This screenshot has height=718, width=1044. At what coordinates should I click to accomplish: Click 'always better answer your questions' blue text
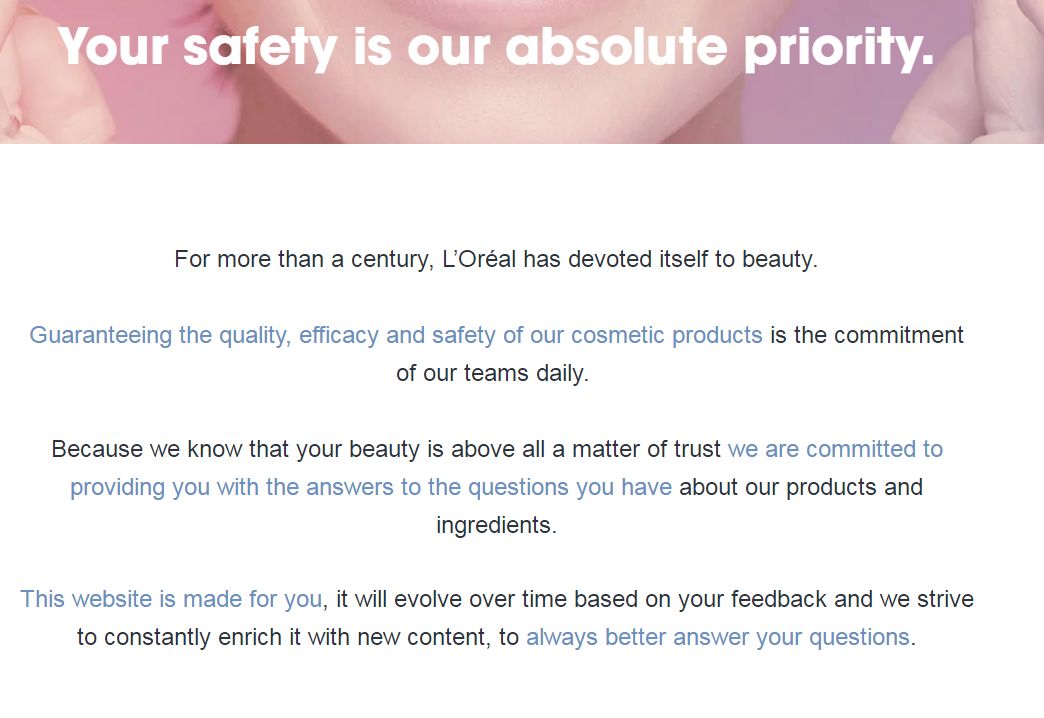pos(718,638)
